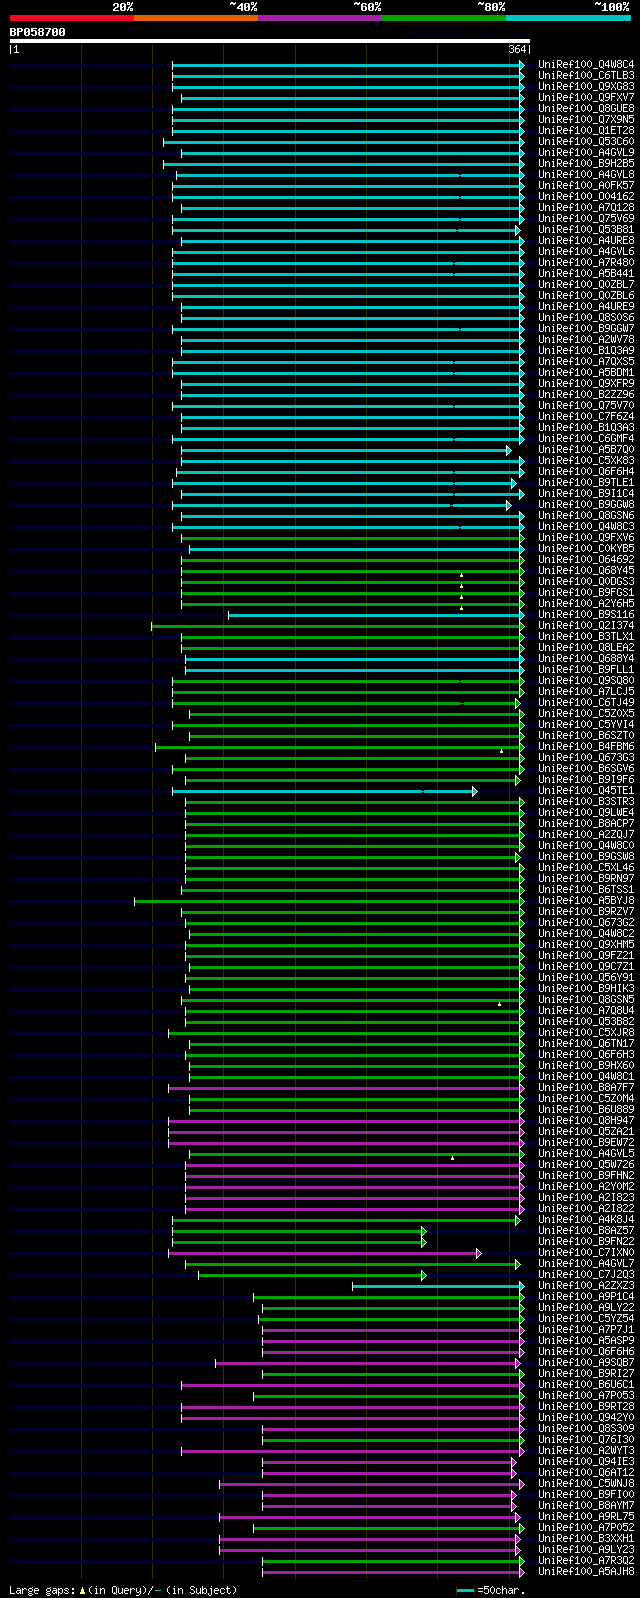Choose the UniRef100_B9GSW8 hit name
Screen dimensions: 640x1598
click(x=586, y=856)
